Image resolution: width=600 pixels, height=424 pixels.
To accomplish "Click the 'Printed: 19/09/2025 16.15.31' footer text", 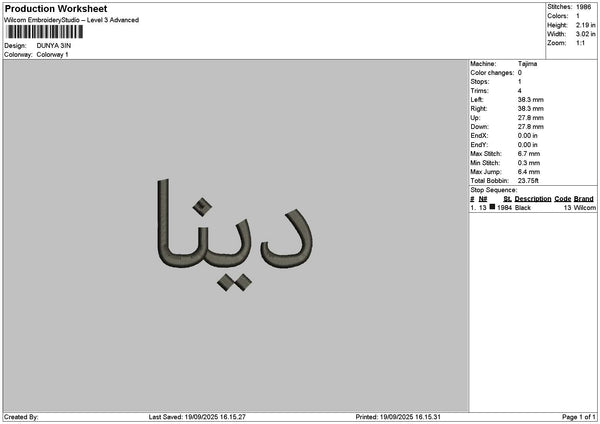I will [x=398, y=417].
